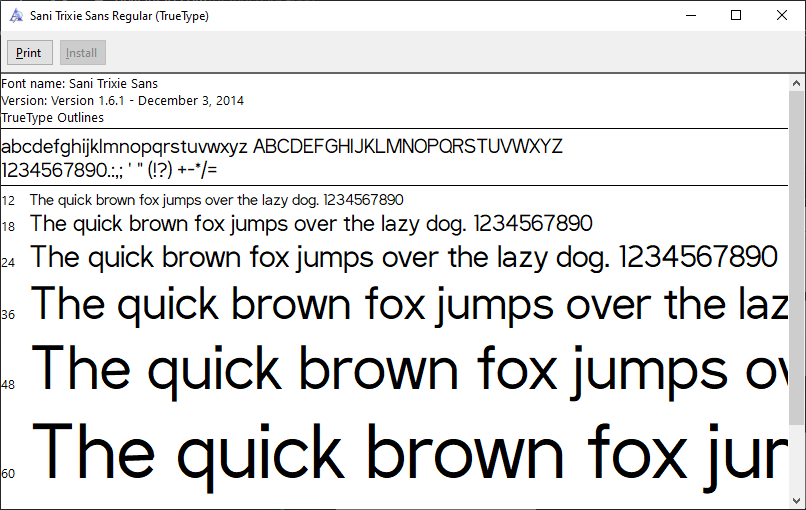Screen dimensions: 806x510
Task: Close the Sani Trixie Sans window
Action: click(782, 15)
